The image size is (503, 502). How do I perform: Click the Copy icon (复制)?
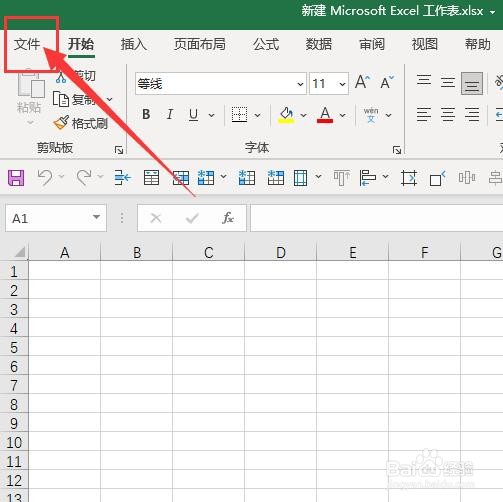point(61,99)
